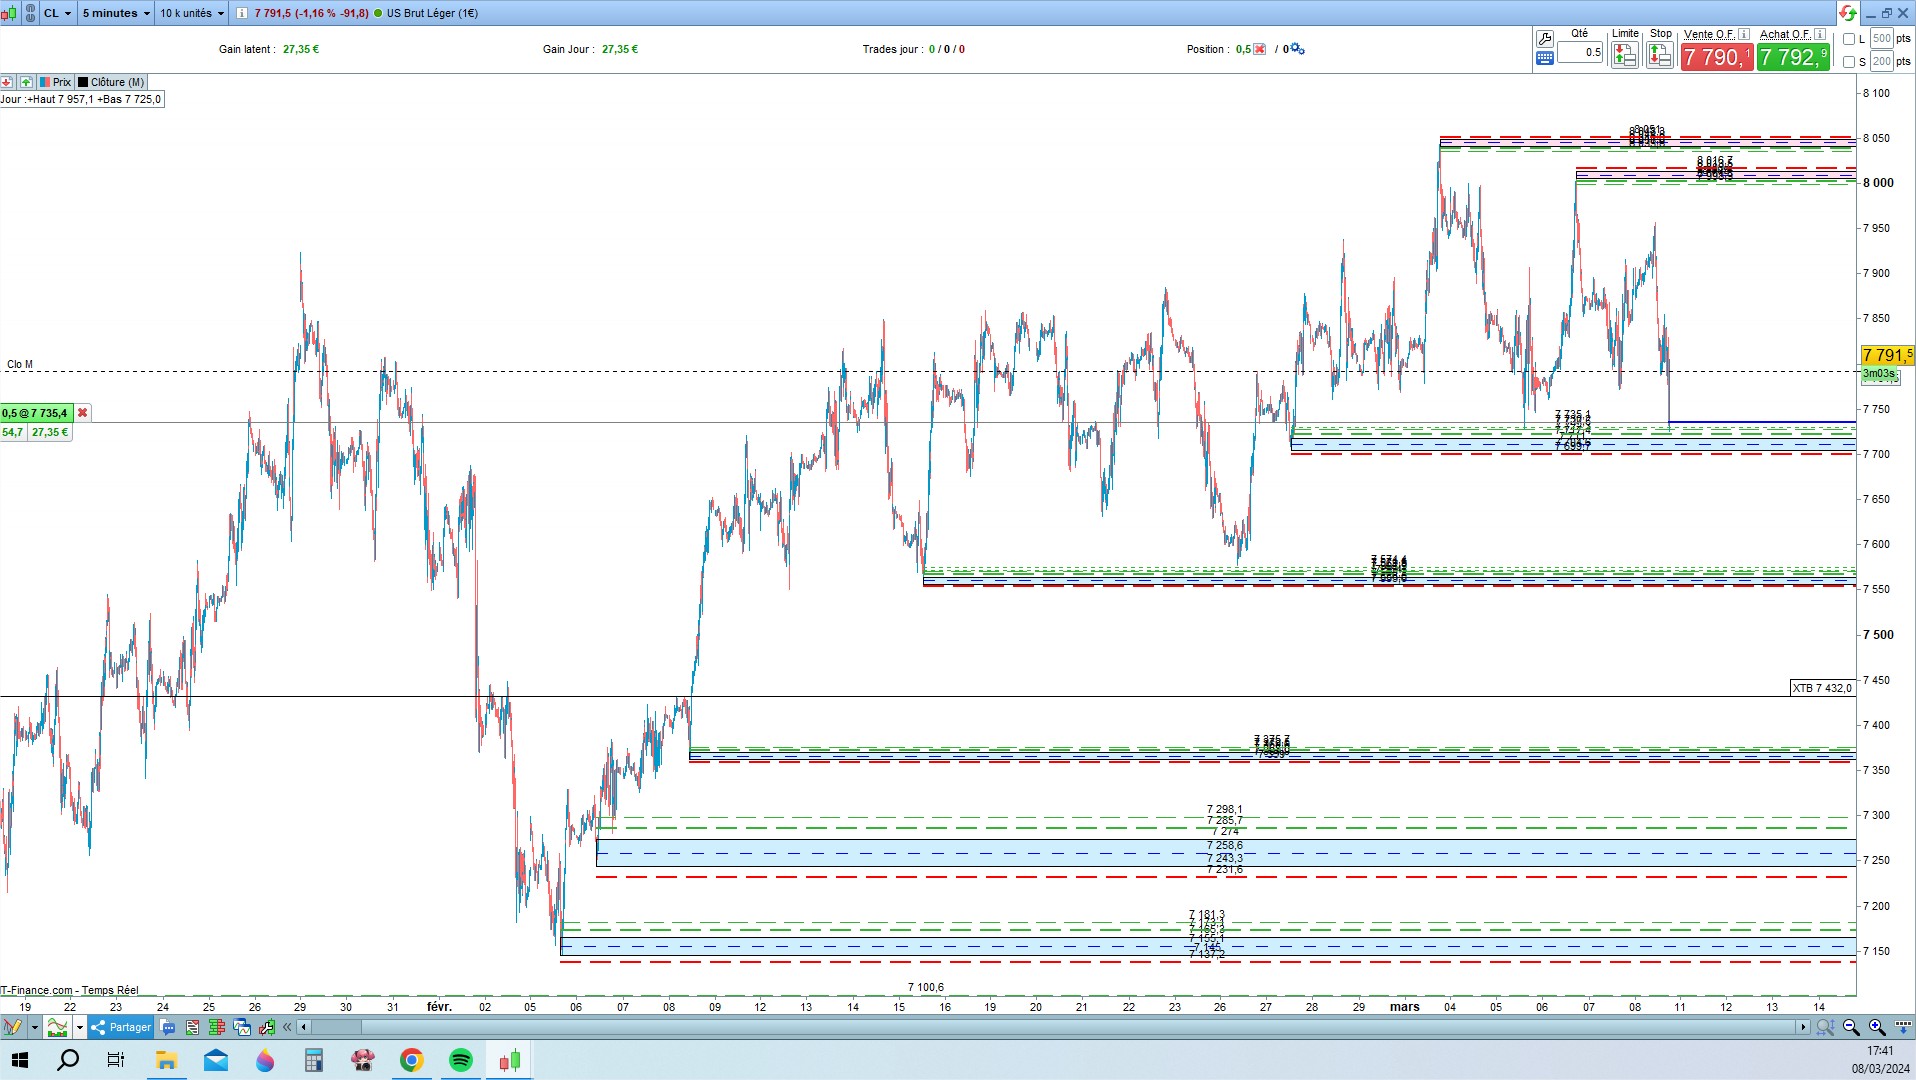Place a Limite order via its icon

pos(1625,56)
